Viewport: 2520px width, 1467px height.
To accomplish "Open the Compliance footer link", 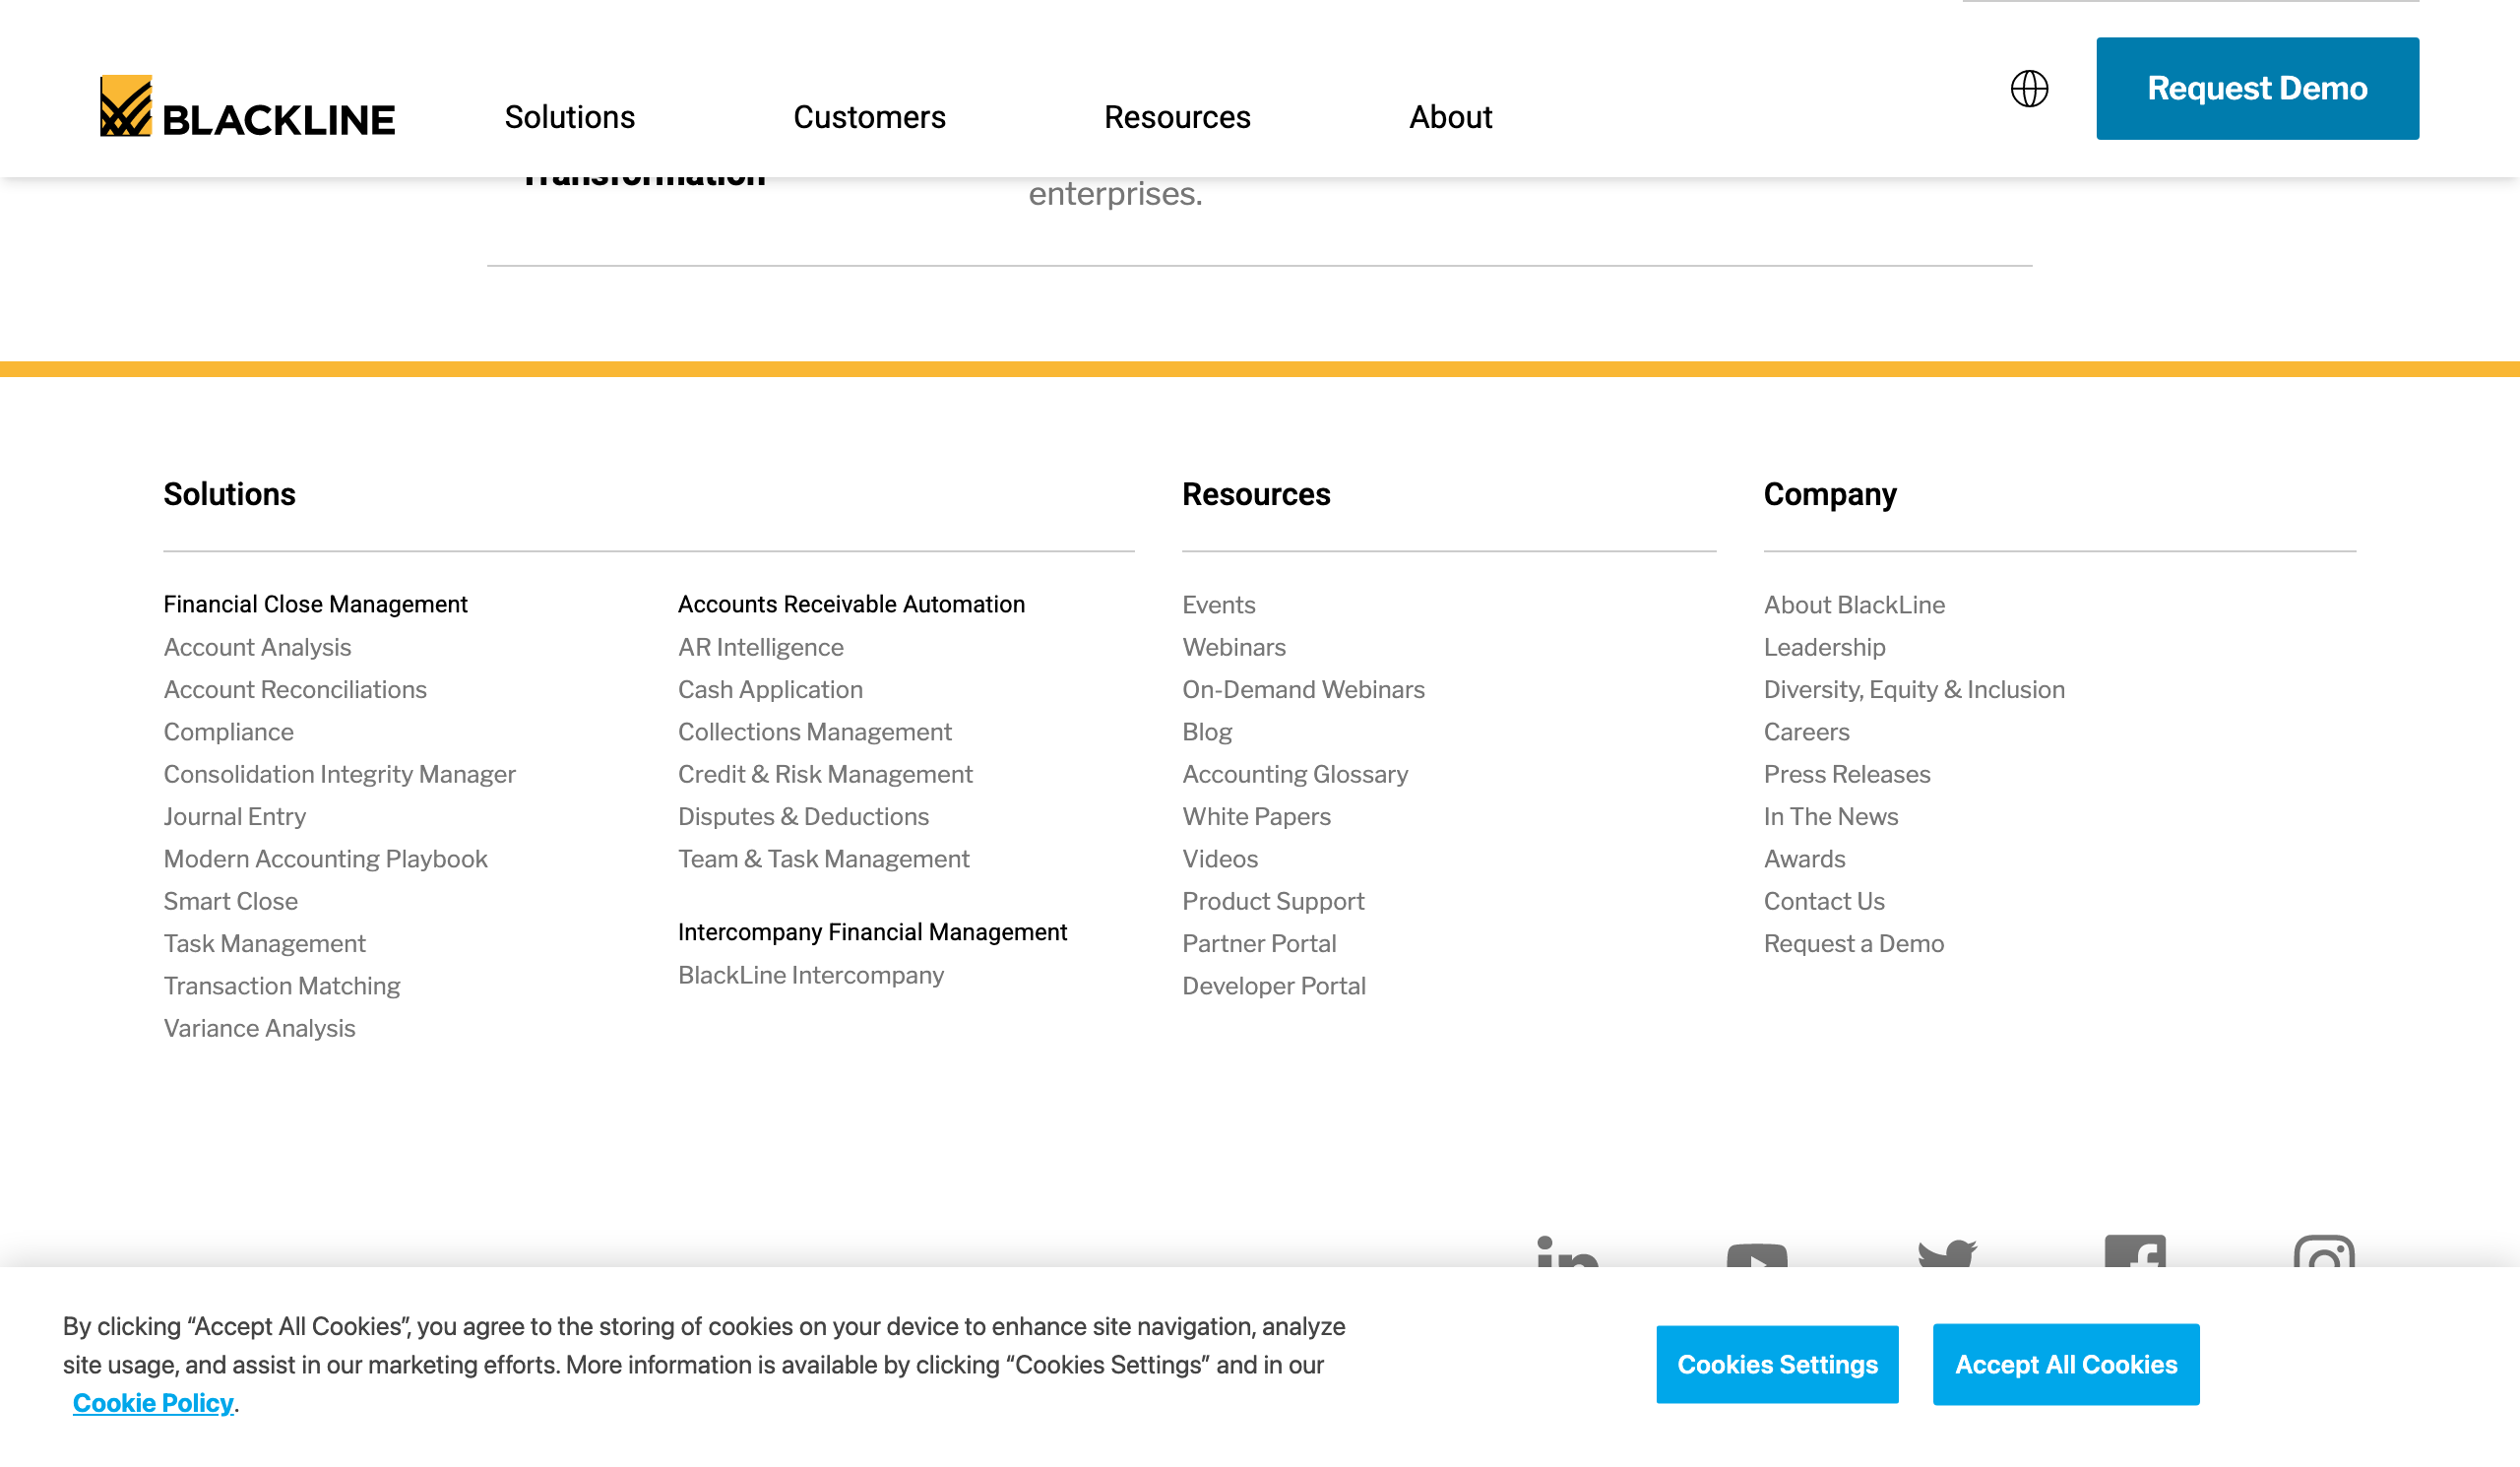I will (x=228, y=732).
